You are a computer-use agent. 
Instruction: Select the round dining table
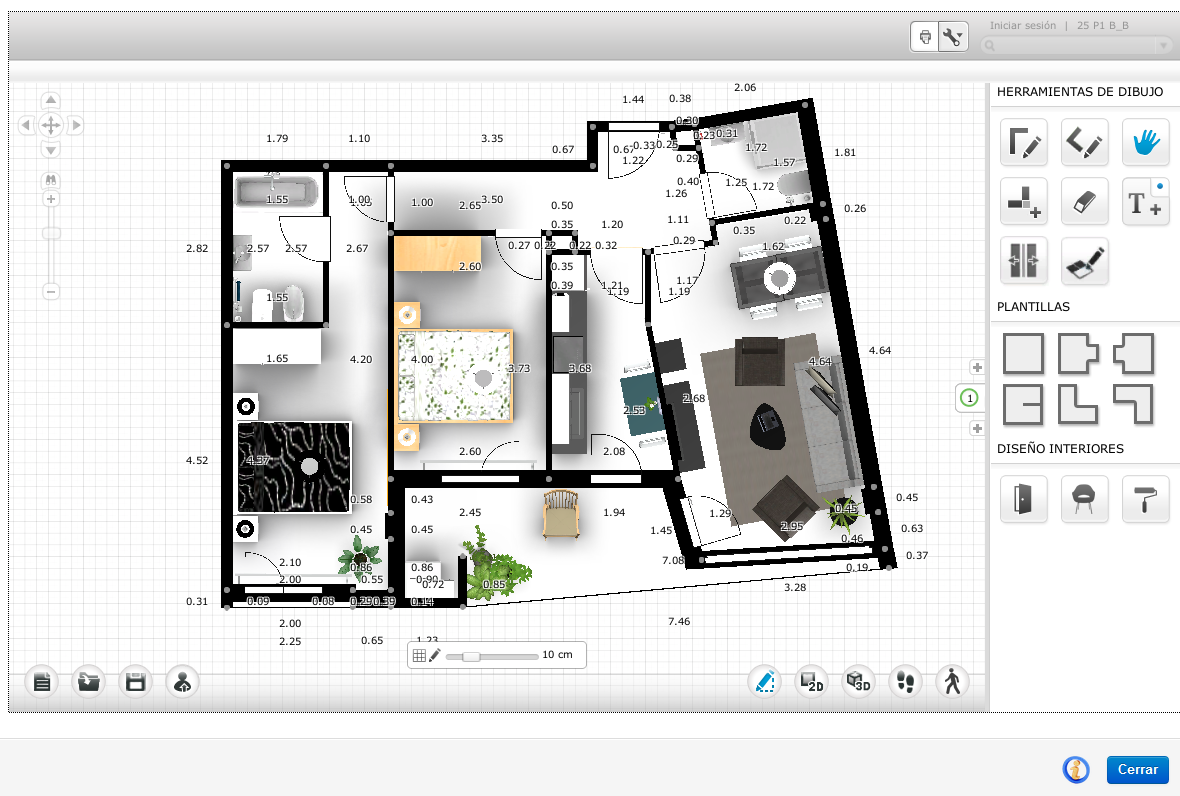click(780, 279)
